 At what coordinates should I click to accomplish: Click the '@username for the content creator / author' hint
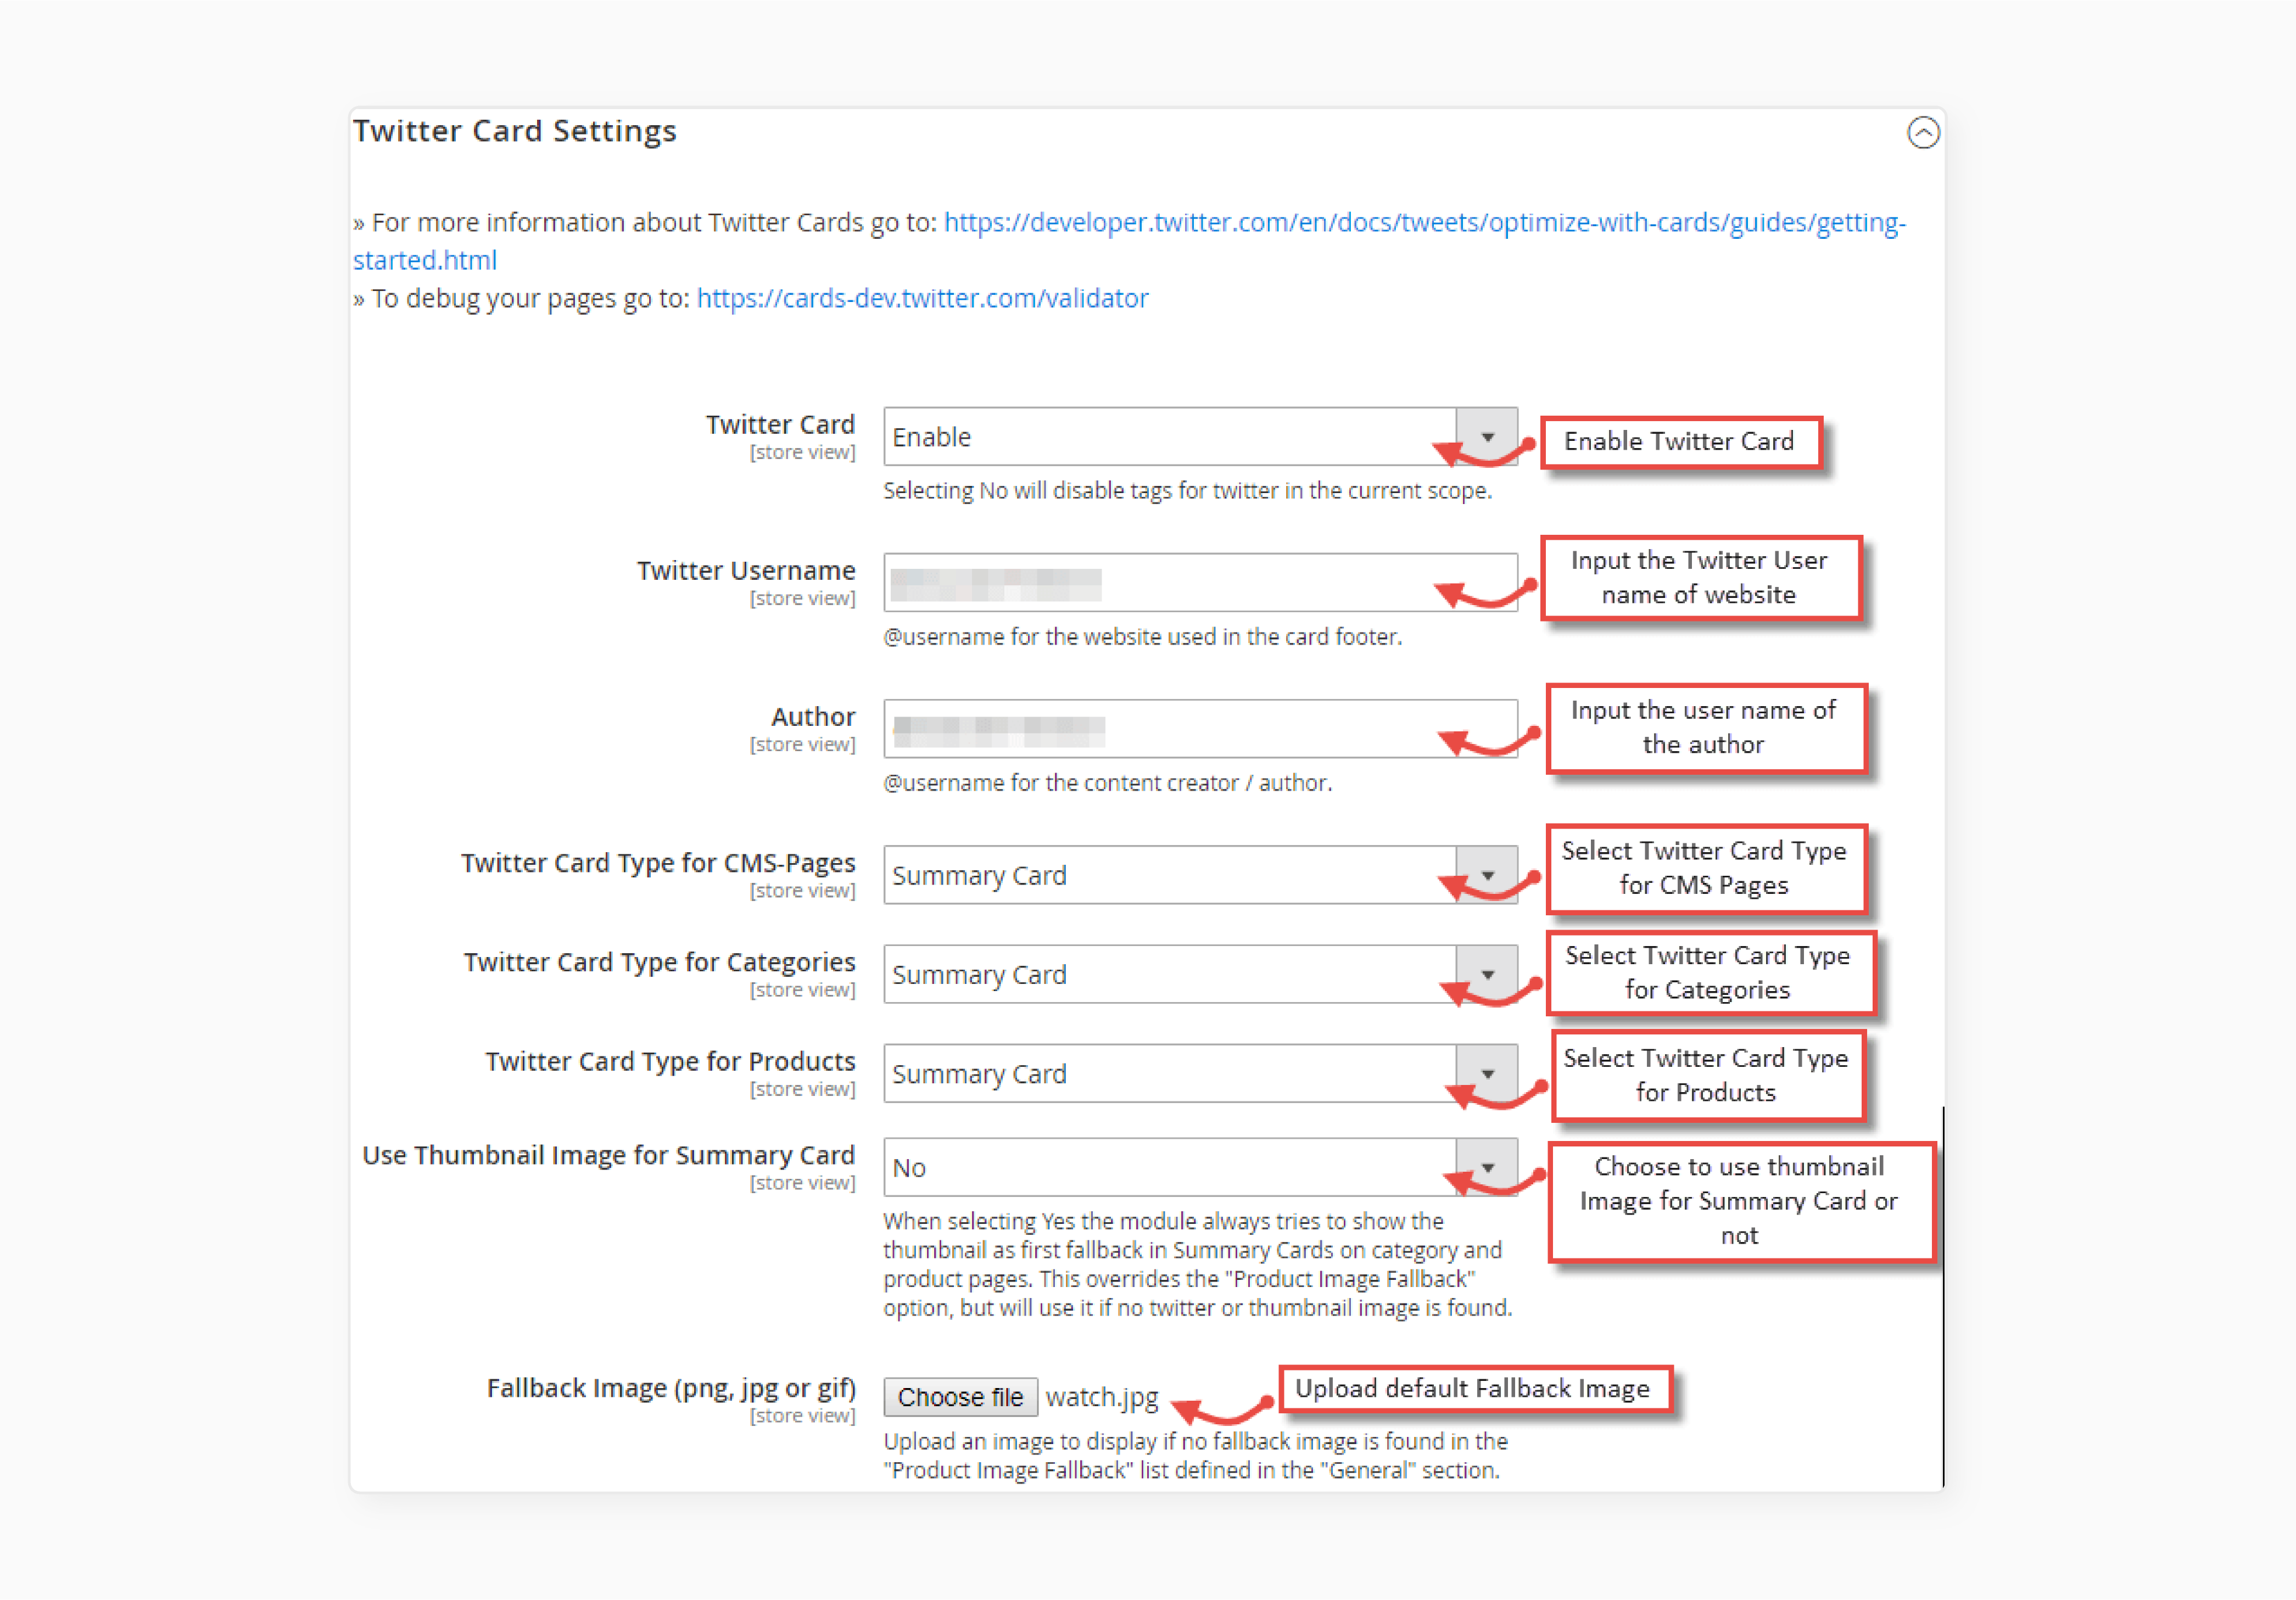point(1107,782)
